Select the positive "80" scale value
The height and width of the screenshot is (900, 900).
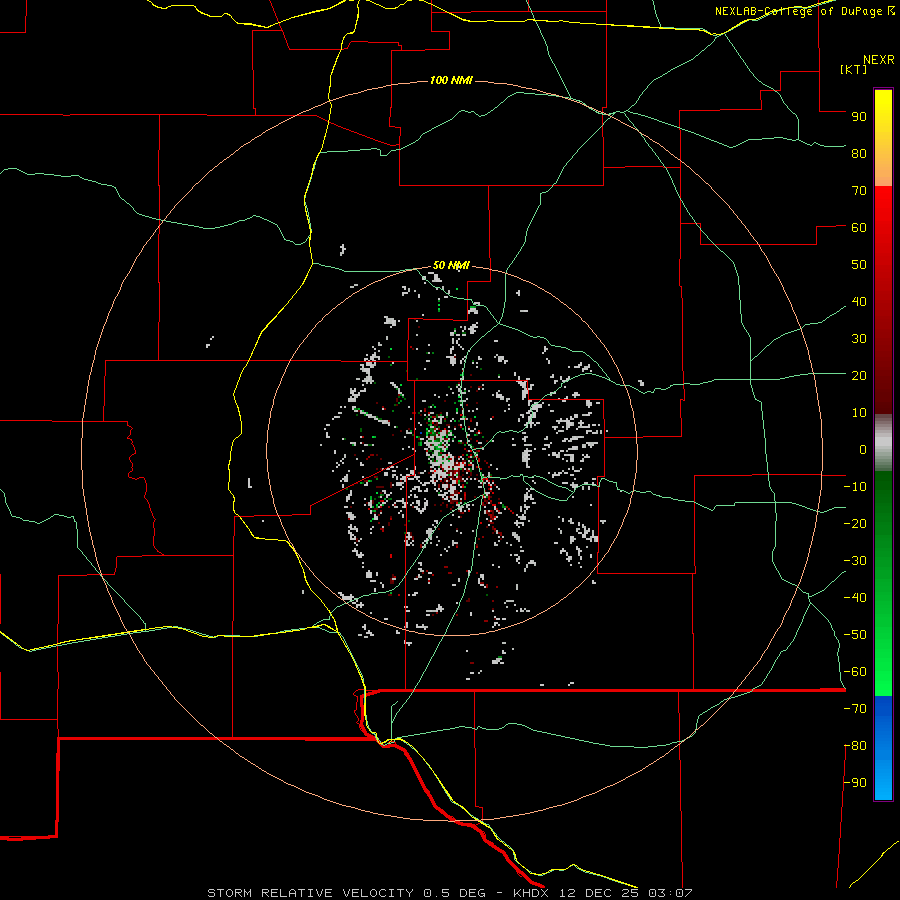(x=859, y=153)
